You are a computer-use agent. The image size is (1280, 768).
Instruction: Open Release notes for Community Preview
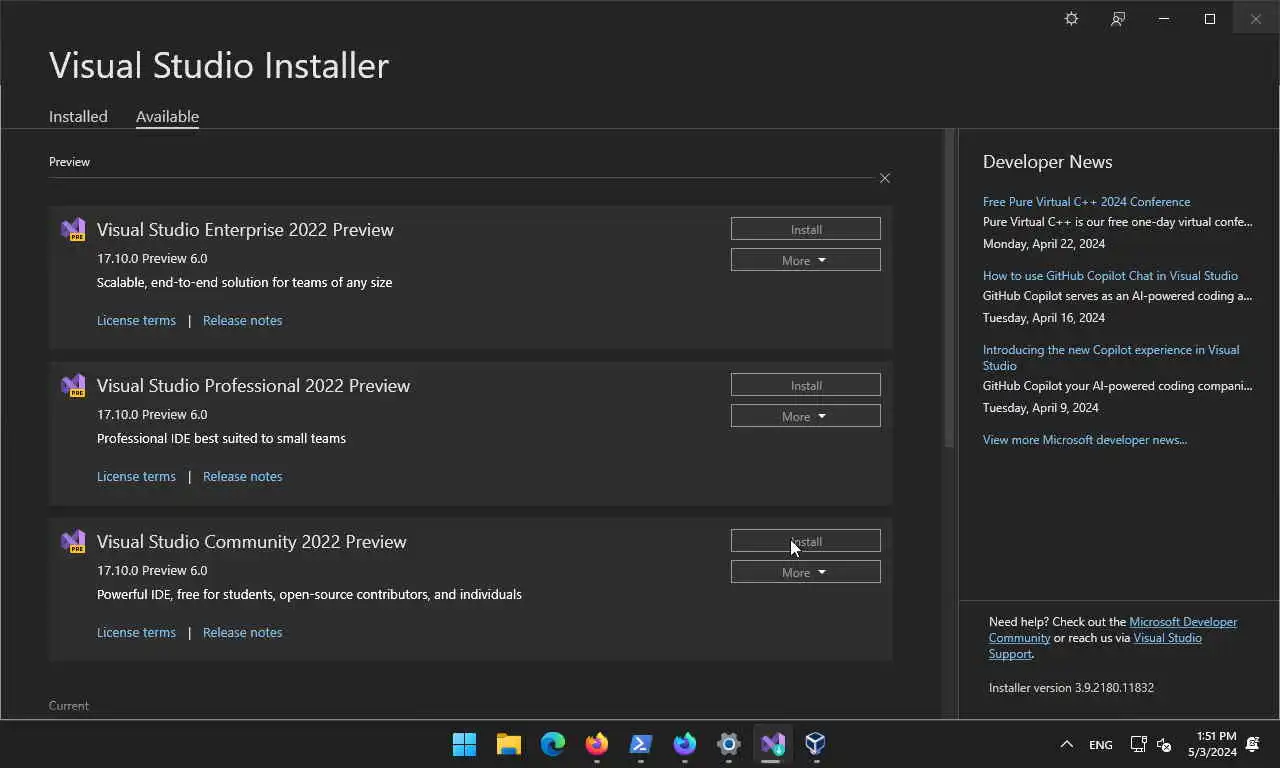click(x=242, y=632)
